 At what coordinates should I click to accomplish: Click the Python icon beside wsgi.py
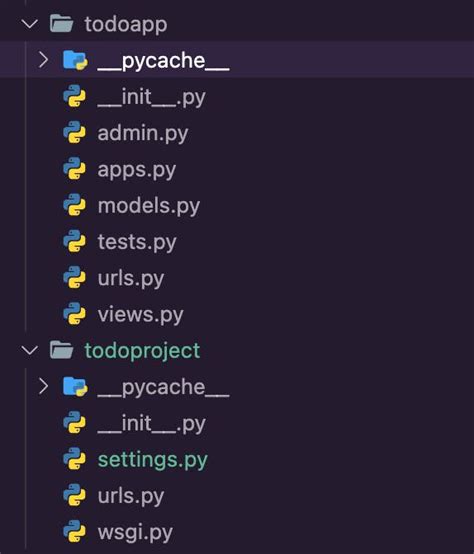click(x=75, y=531)
